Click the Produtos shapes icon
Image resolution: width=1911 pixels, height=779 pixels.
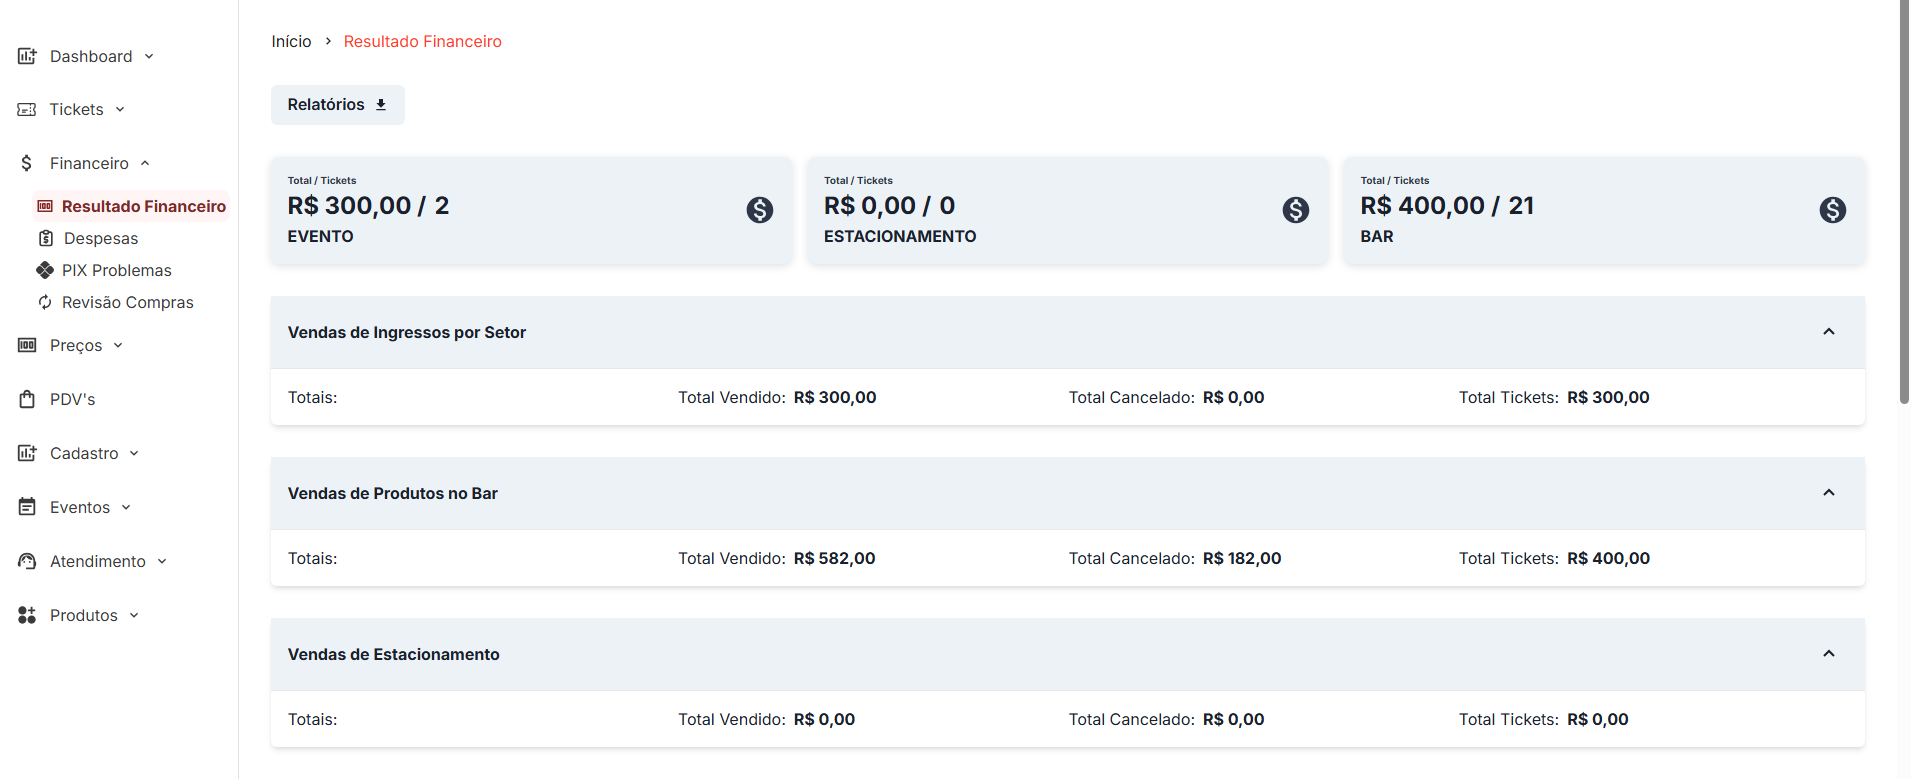point(27,615)
